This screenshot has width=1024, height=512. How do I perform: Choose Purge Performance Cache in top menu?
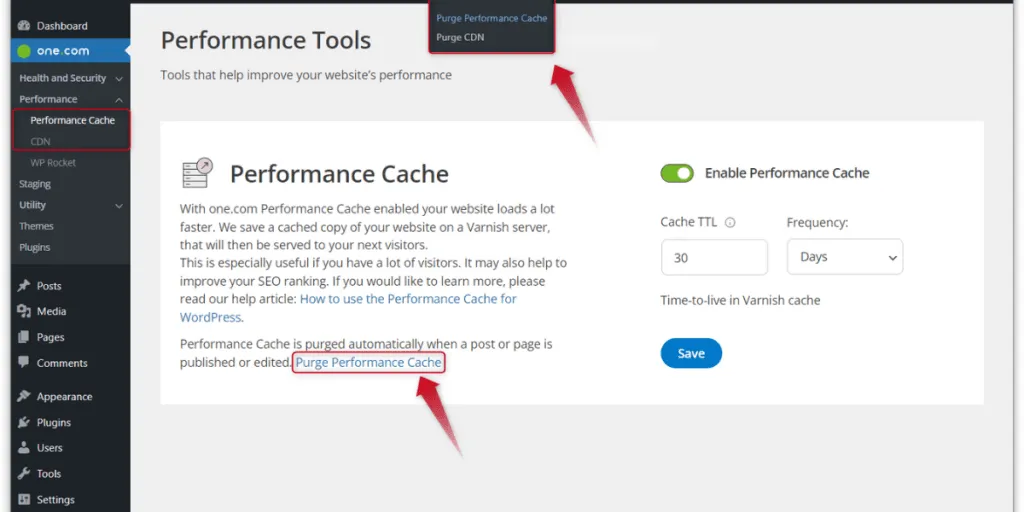[x=491, y=18]
